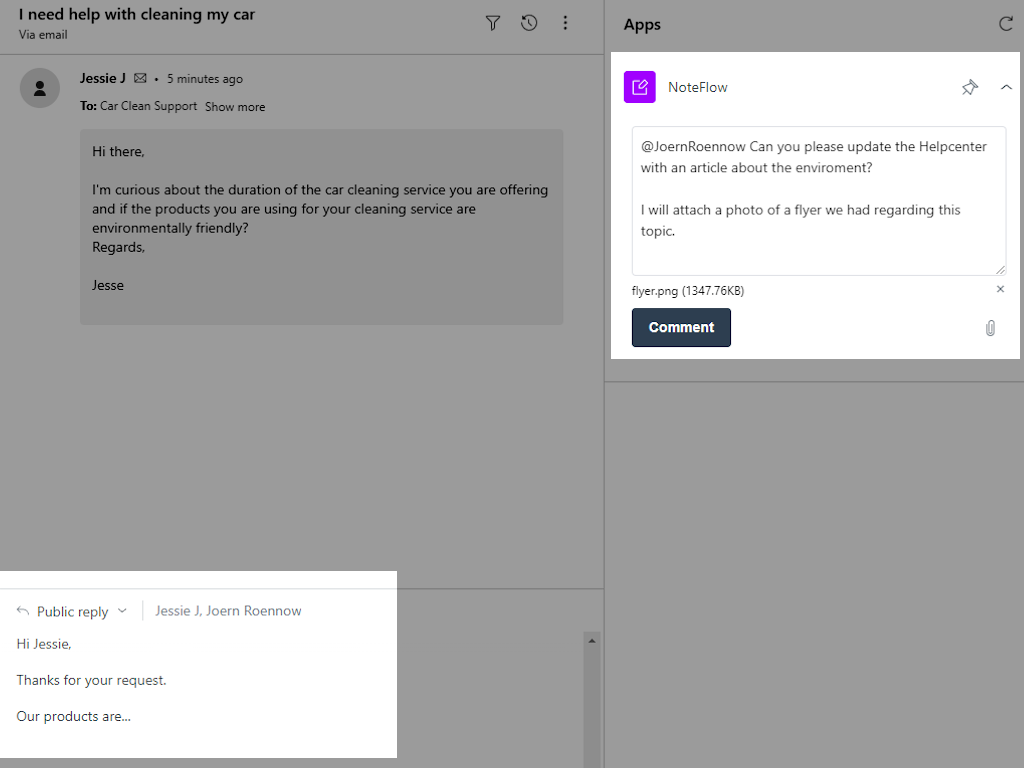Click the recipients field Jessie J, Joern Roennow

point(228,611)
